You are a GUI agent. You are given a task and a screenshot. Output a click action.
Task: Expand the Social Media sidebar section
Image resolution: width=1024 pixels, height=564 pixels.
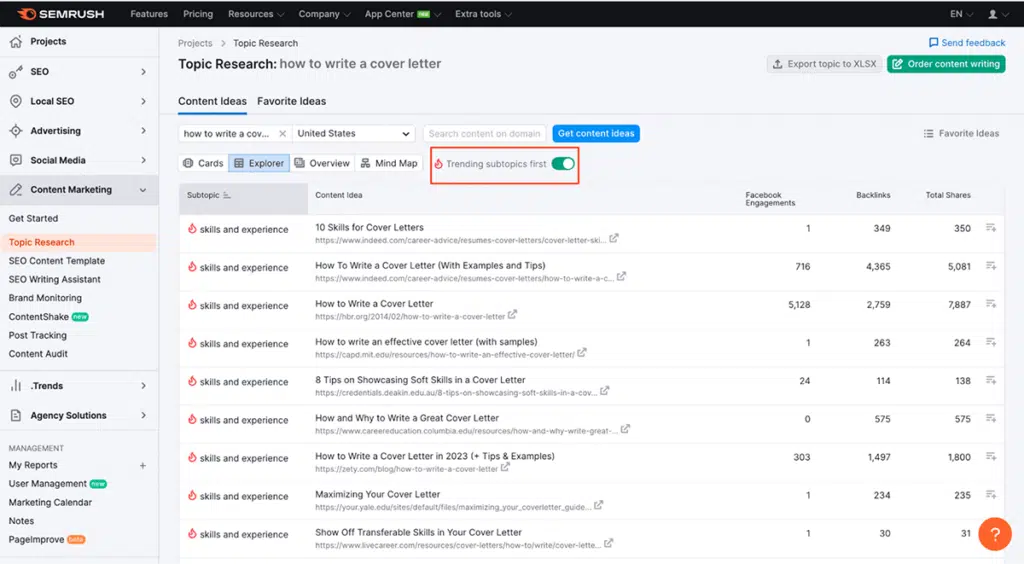[x=143, y=160]
